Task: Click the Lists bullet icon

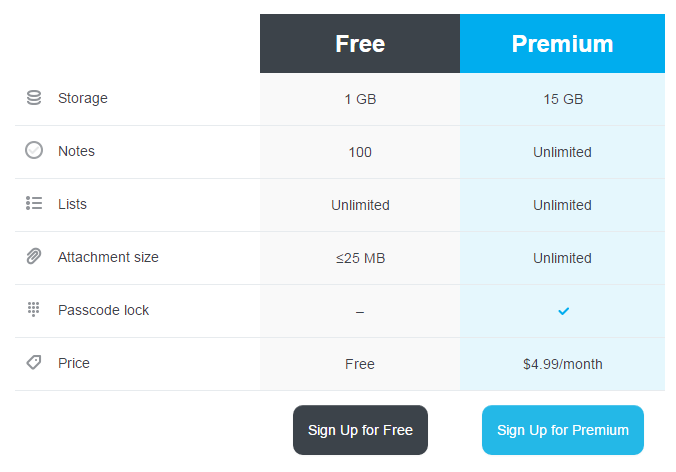Action: (34, 203)
